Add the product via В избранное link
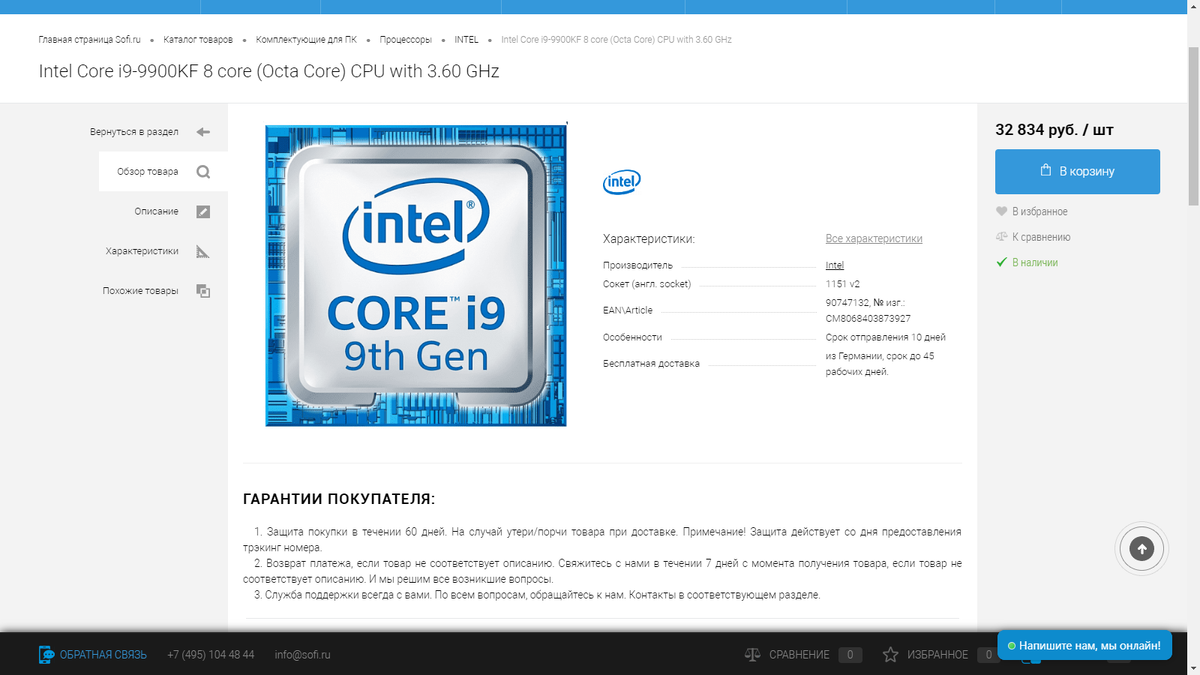The image size is (1200, 675). tap(1040, 212)
